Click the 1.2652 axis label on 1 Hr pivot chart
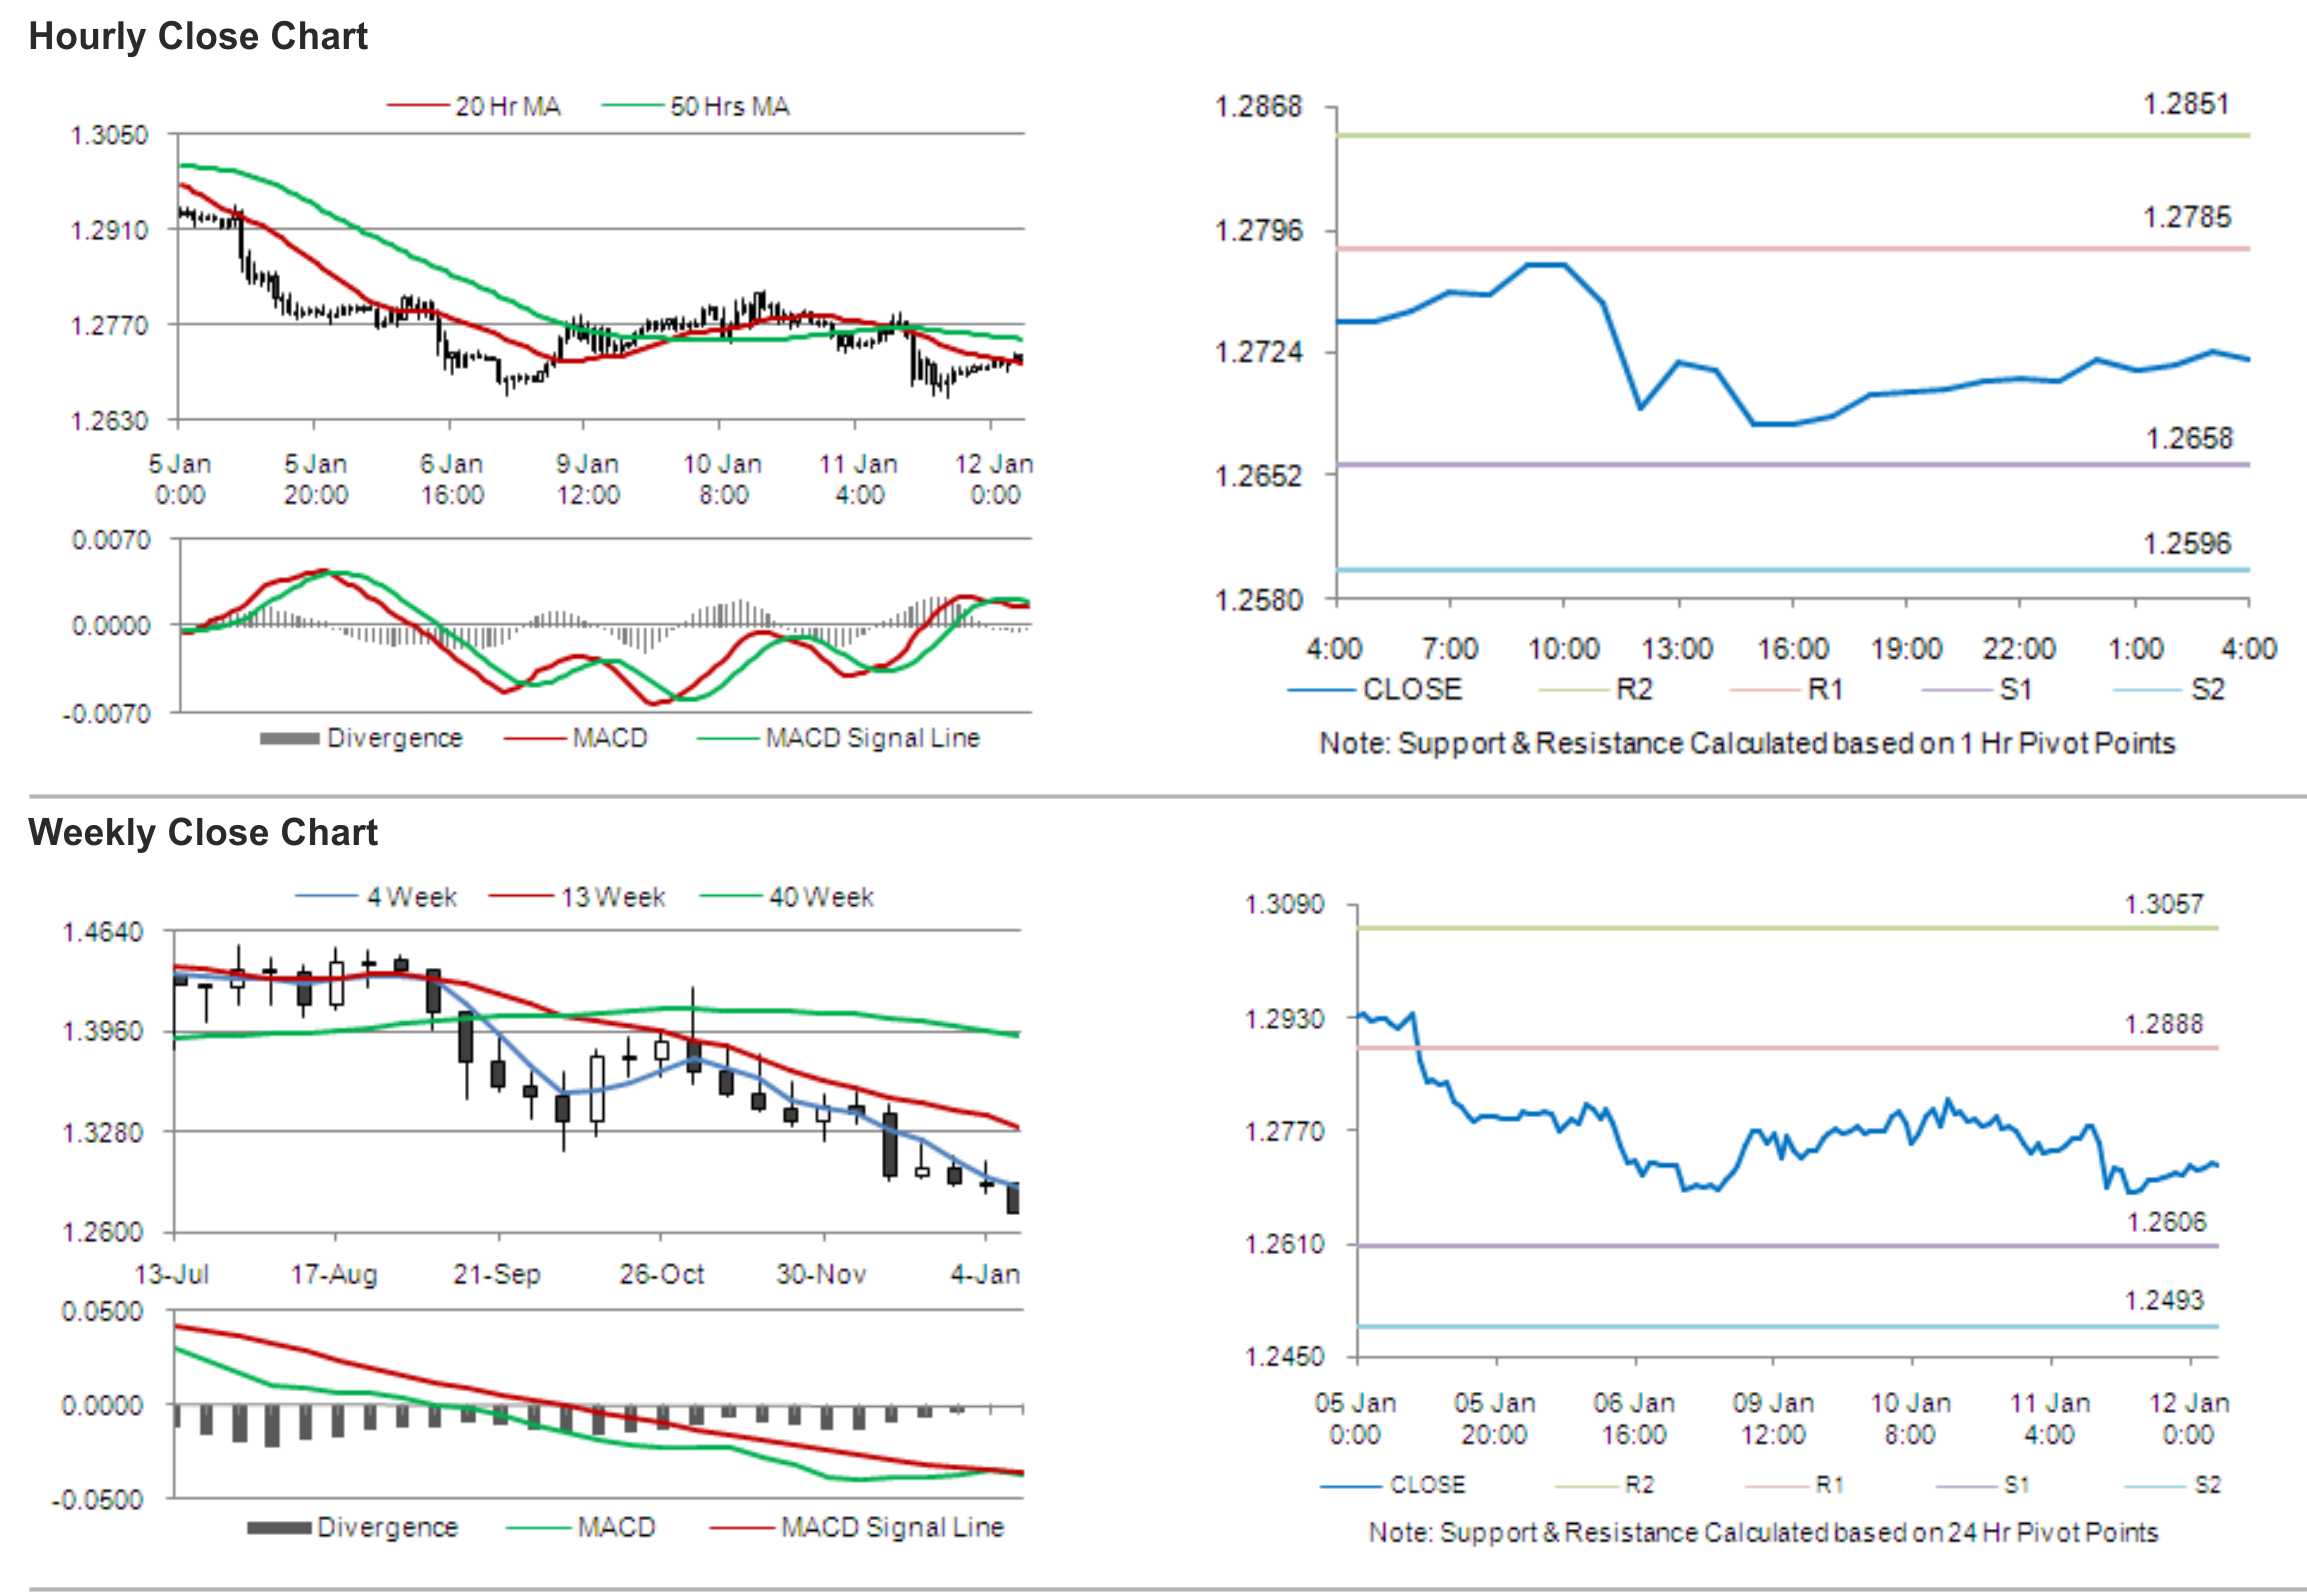Image resolution: width=2307 pixels, height=1592 pixels. (x=1258, y=476)
